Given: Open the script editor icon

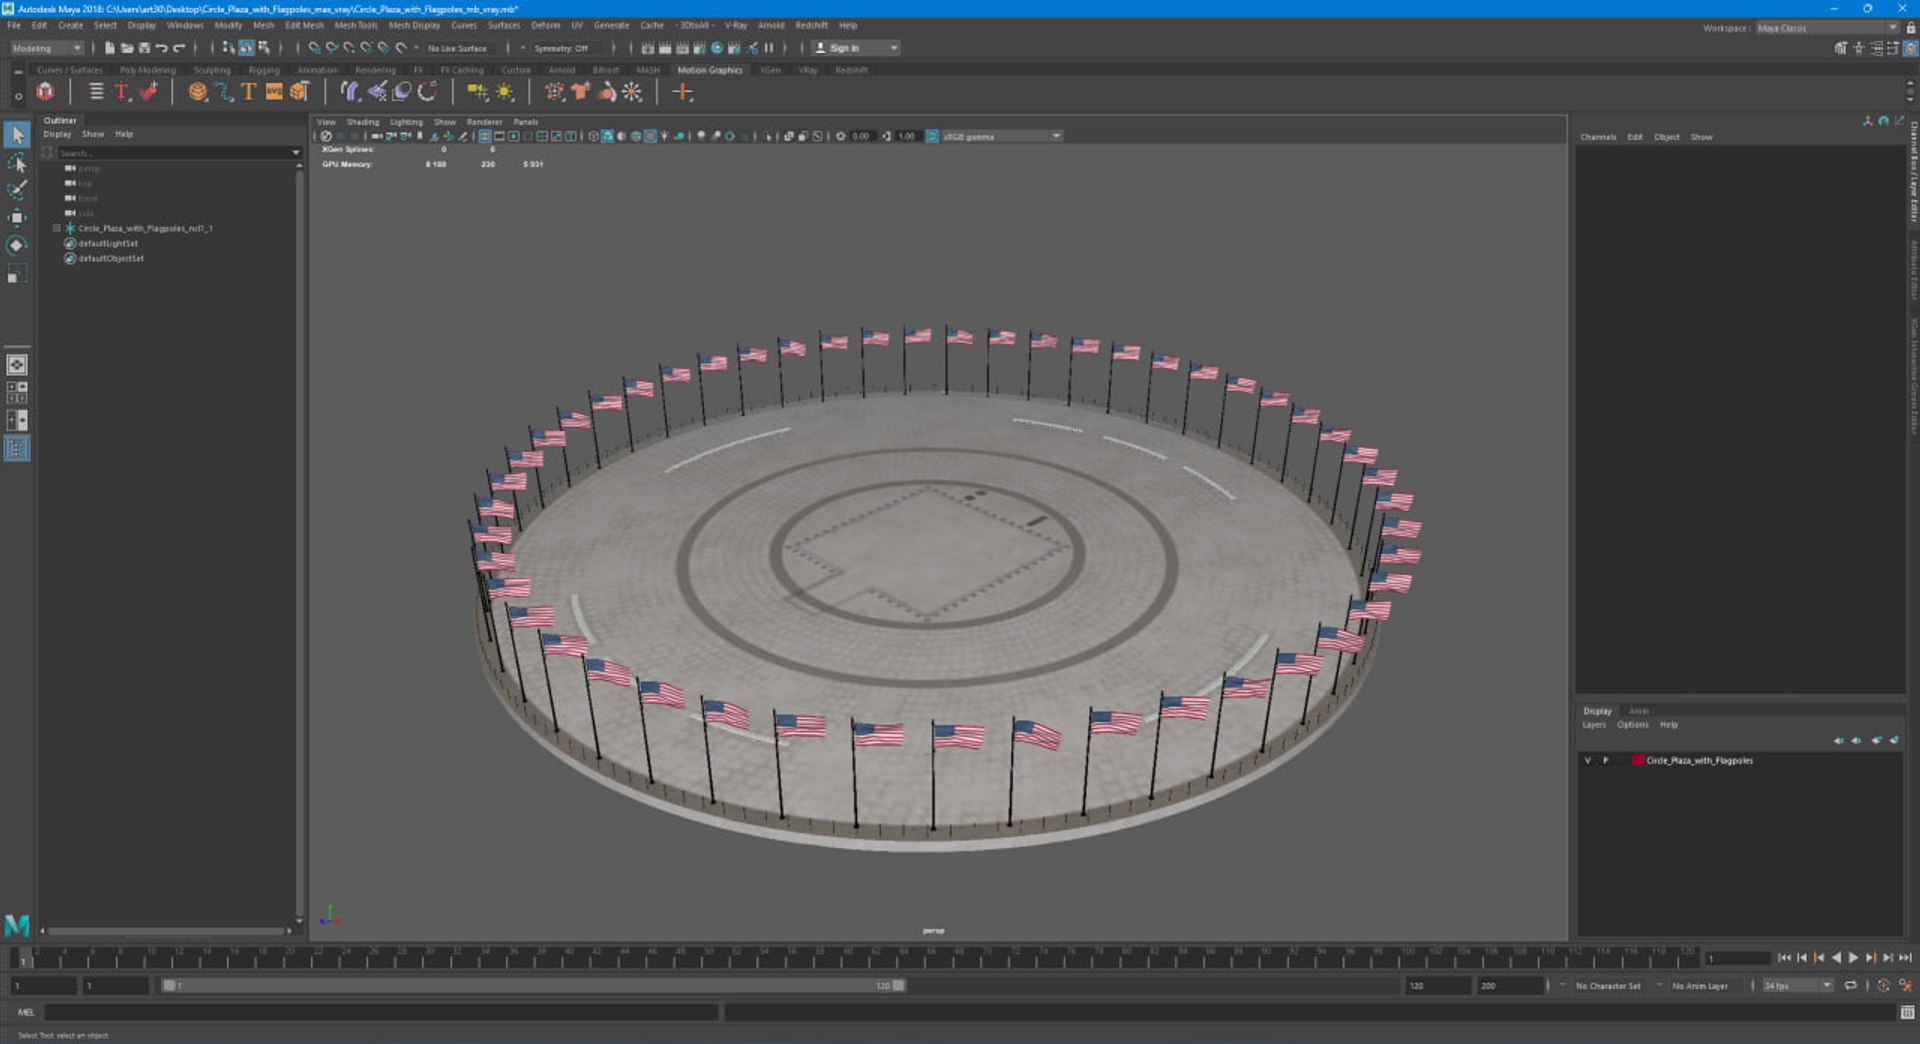Looking at the screenshot, I should [1908, 1013].
